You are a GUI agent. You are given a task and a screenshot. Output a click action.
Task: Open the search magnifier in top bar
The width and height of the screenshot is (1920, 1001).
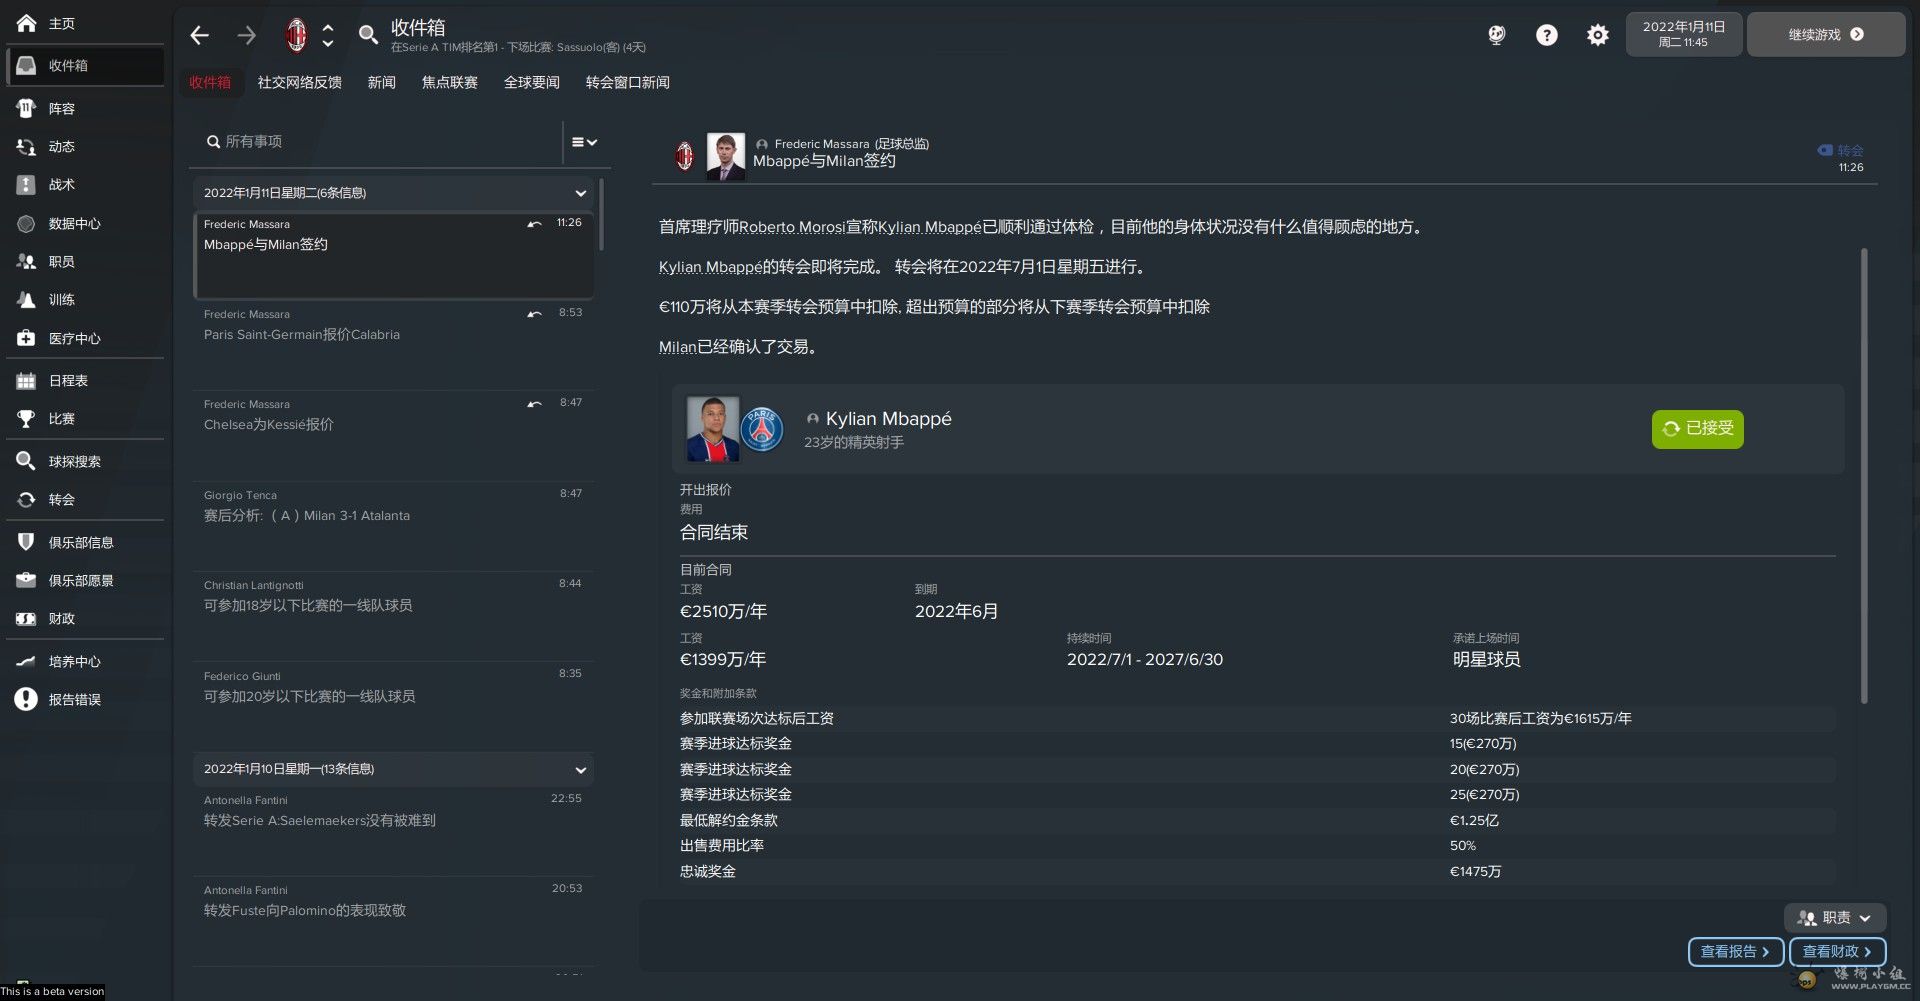[368, 35]
